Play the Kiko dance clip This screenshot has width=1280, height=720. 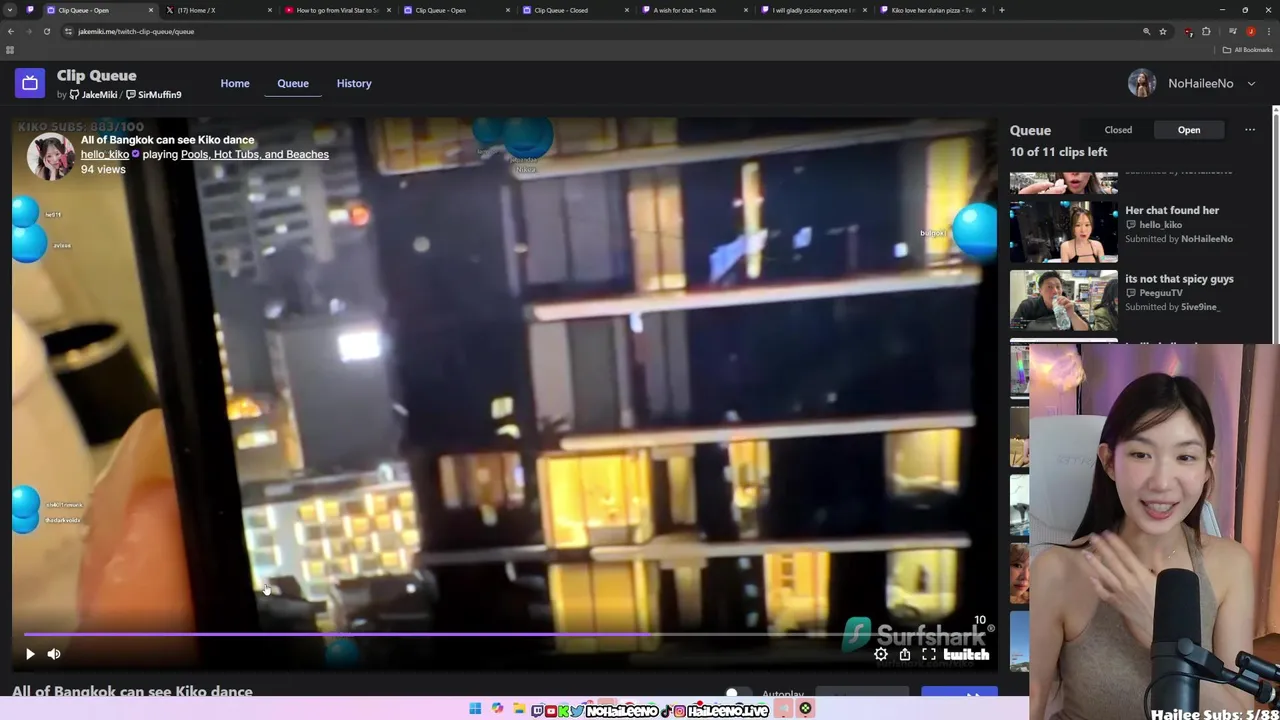30,654
